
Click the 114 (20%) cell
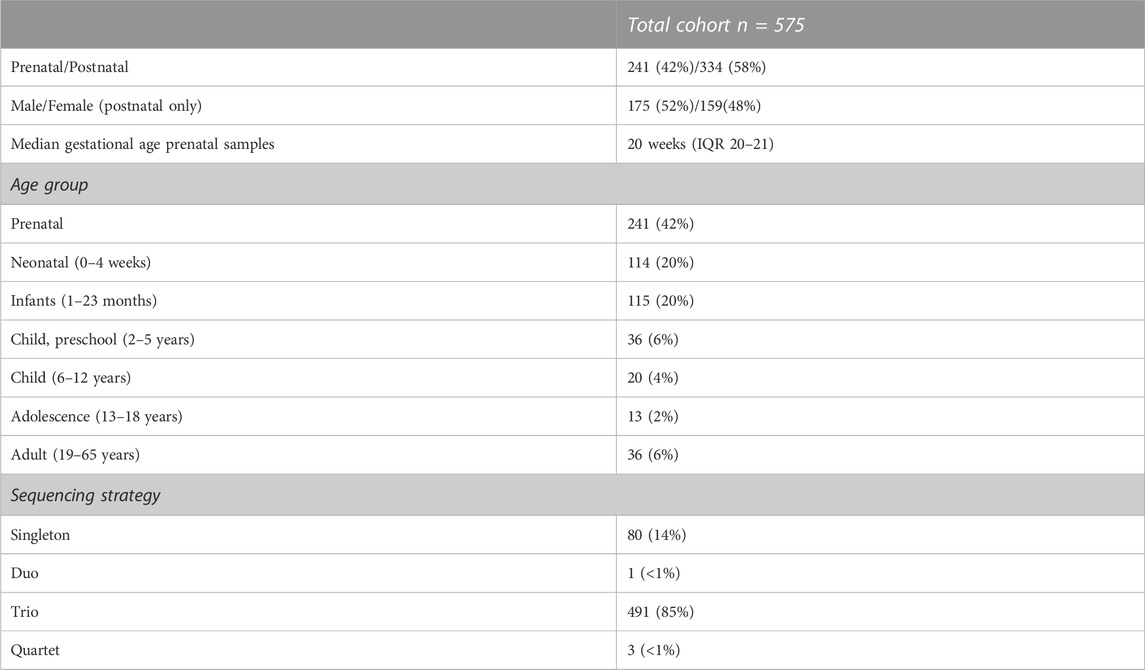coord(660,262)
